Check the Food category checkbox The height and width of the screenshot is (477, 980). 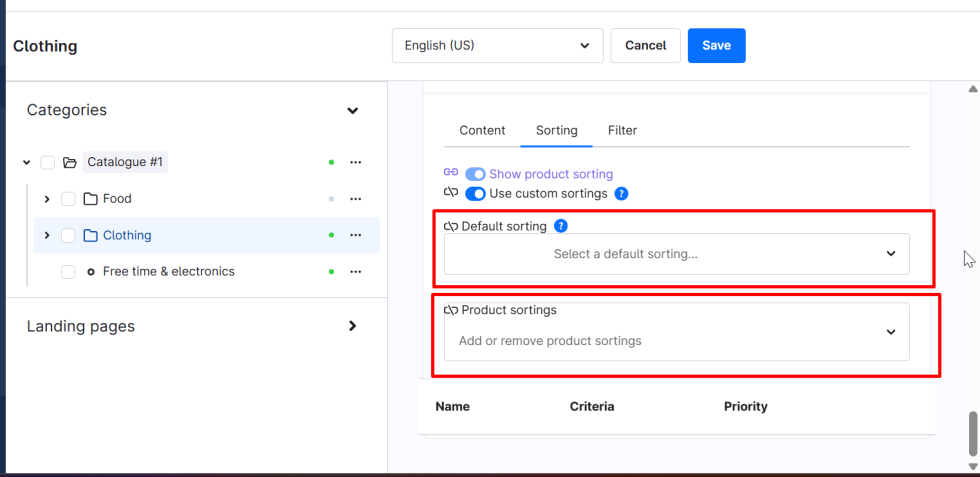(68, 199)
